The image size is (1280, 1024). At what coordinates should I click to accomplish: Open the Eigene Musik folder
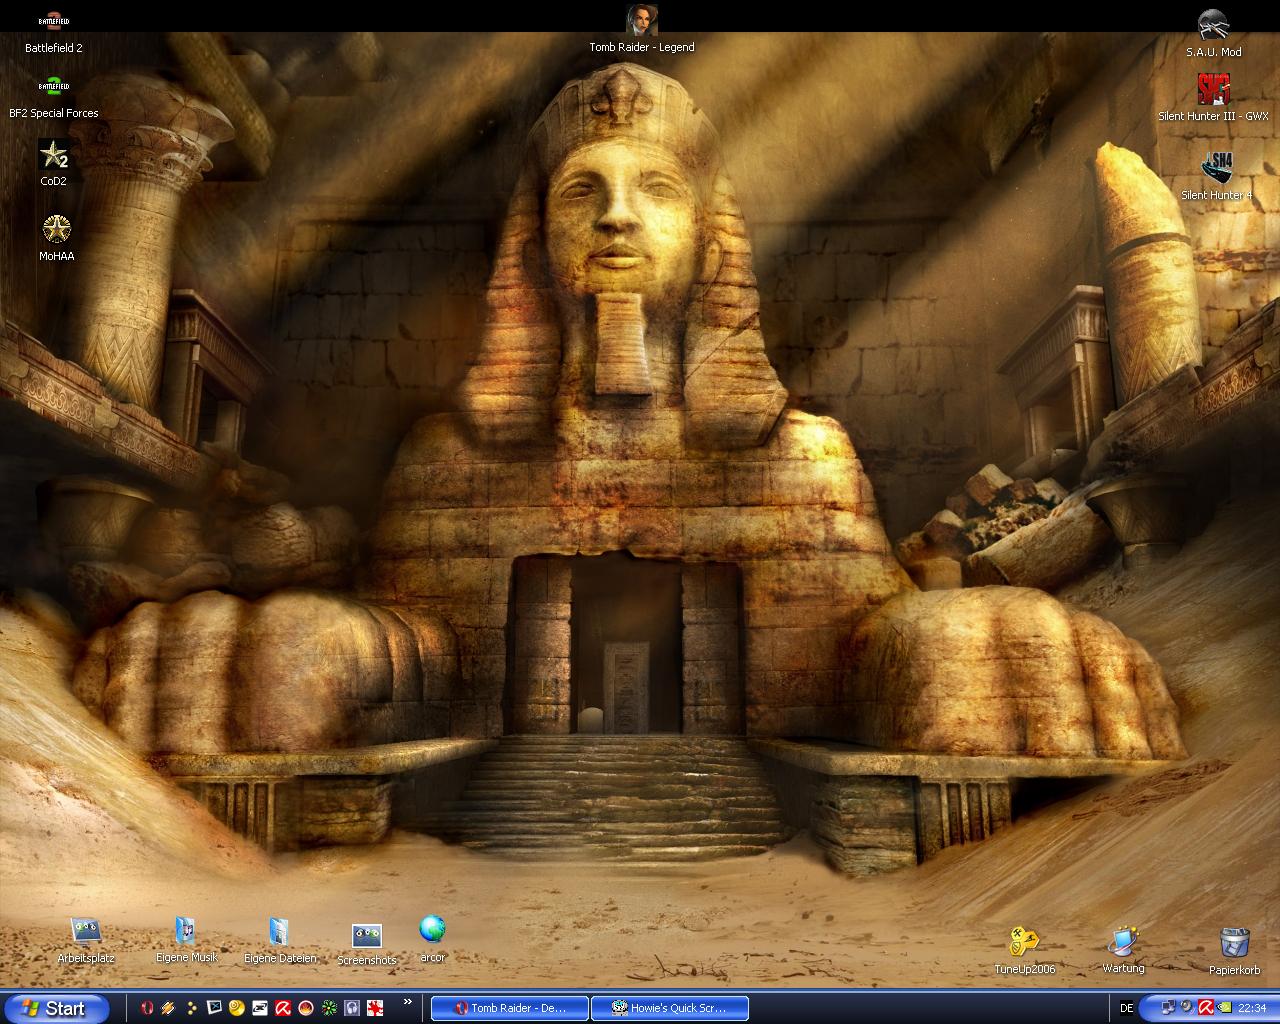(186, 932)
